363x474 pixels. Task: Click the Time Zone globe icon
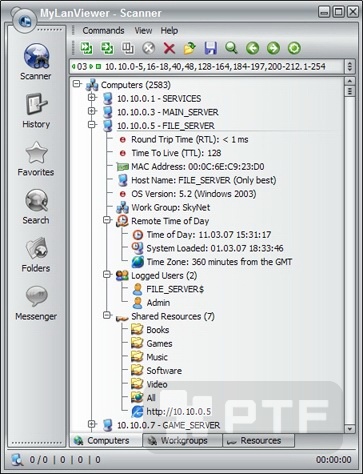point(137,262)
